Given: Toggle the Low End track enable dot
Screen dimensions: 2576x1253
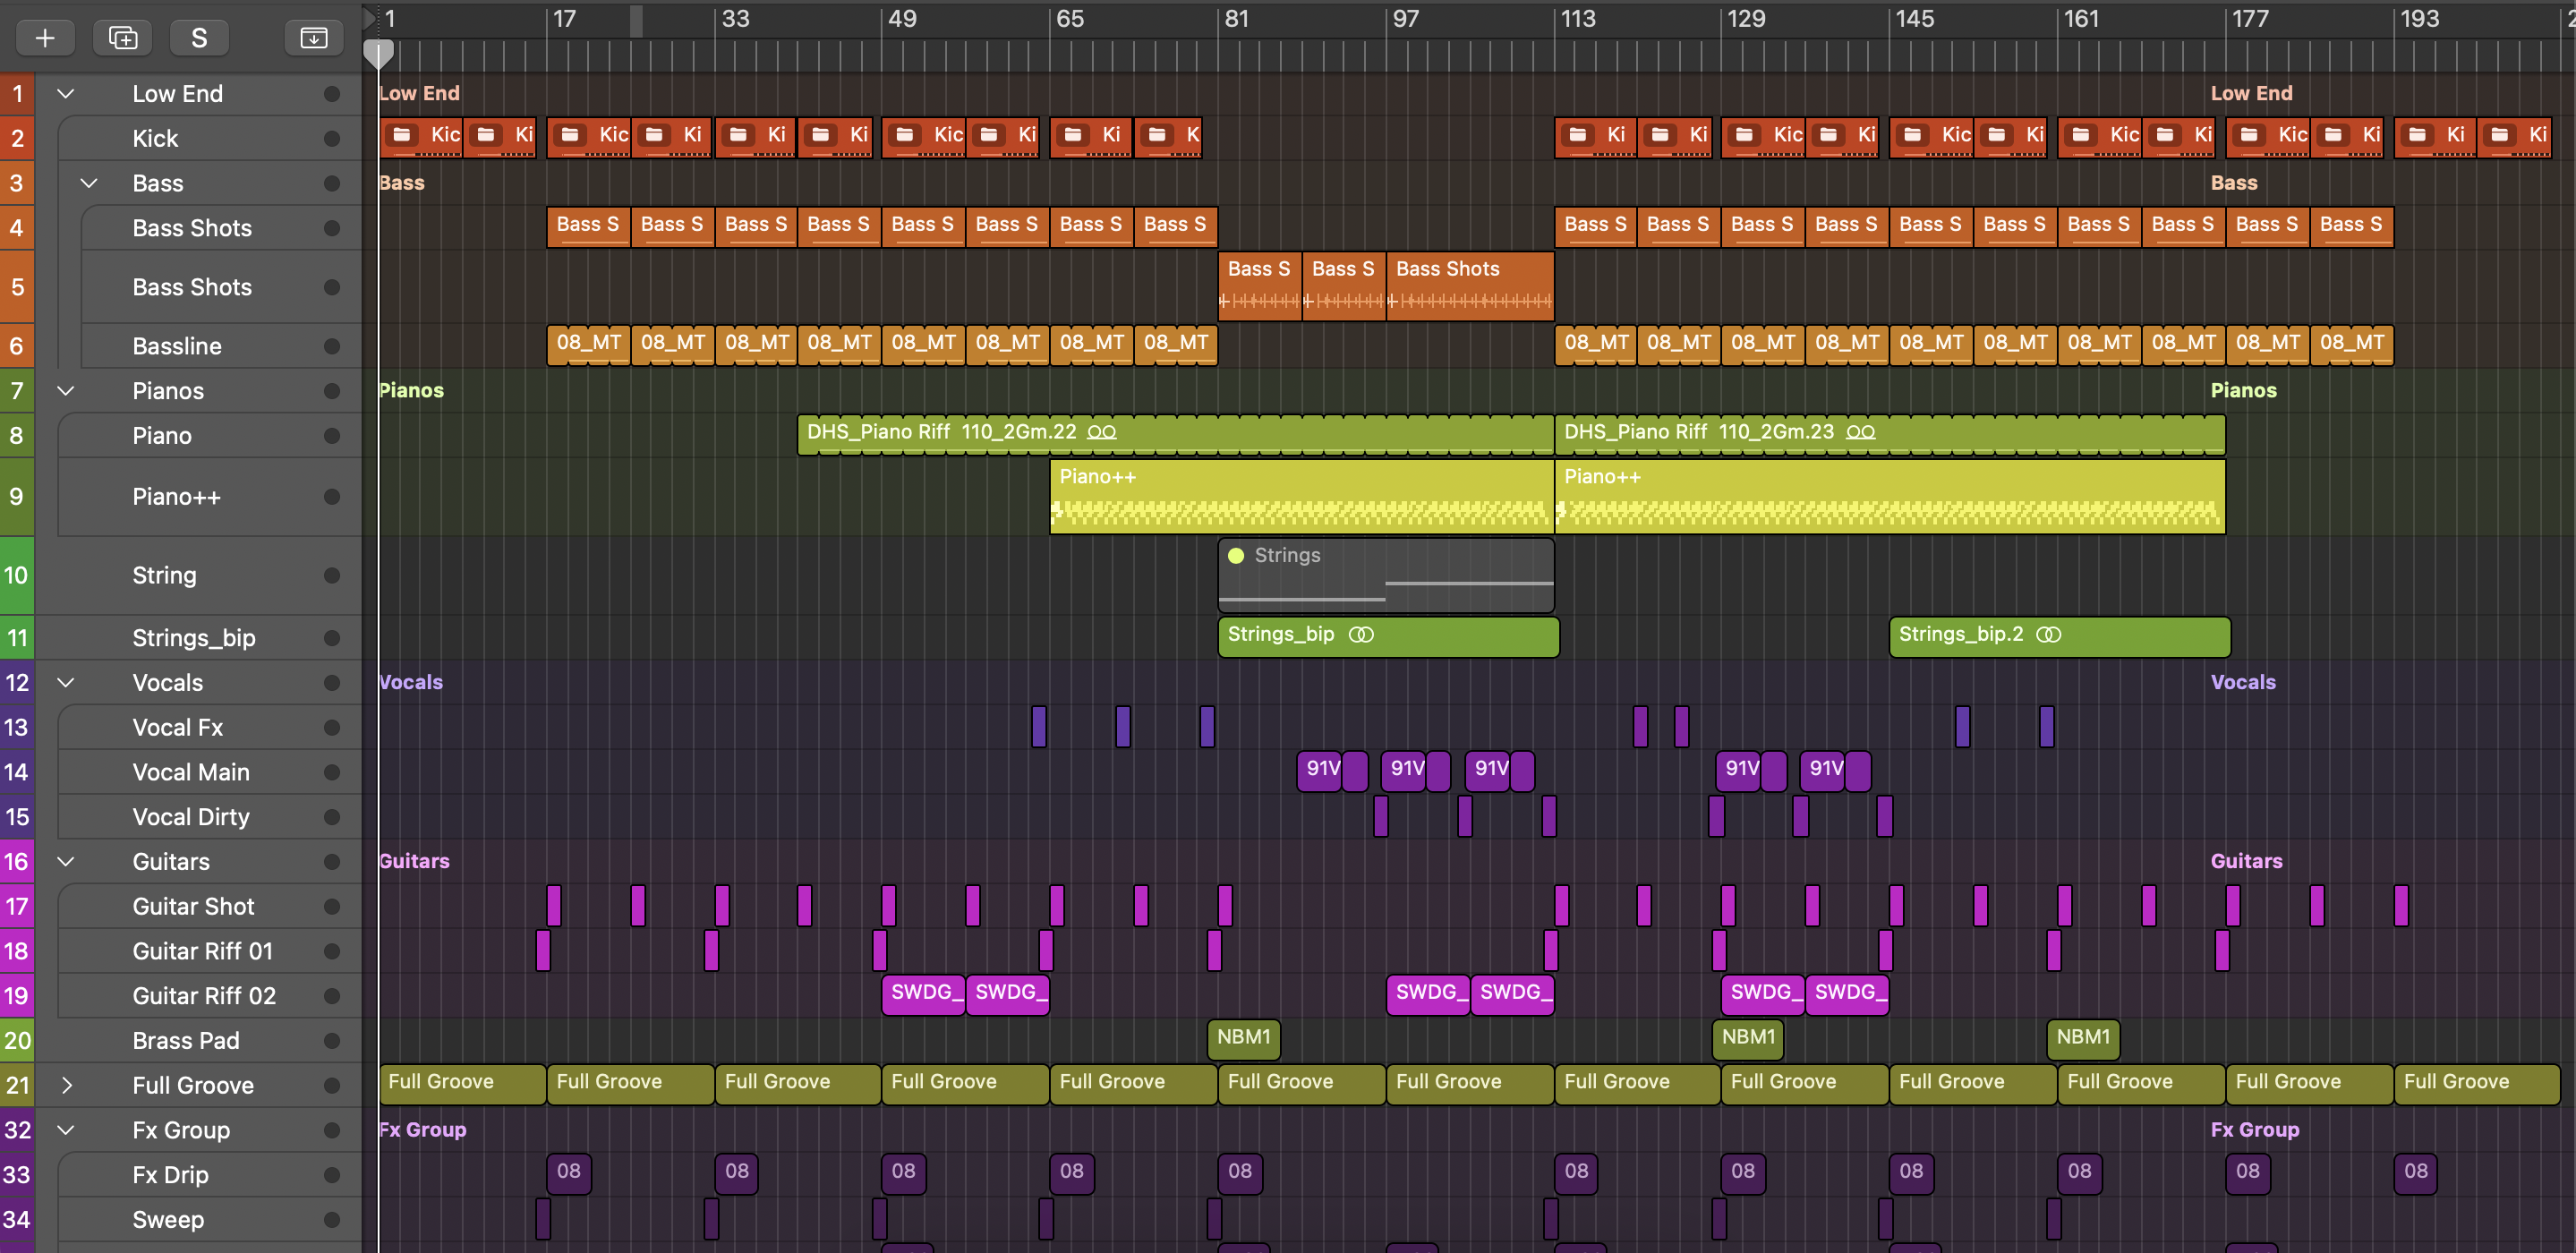Looking at the screenshot, I should [x=332, y=94].
